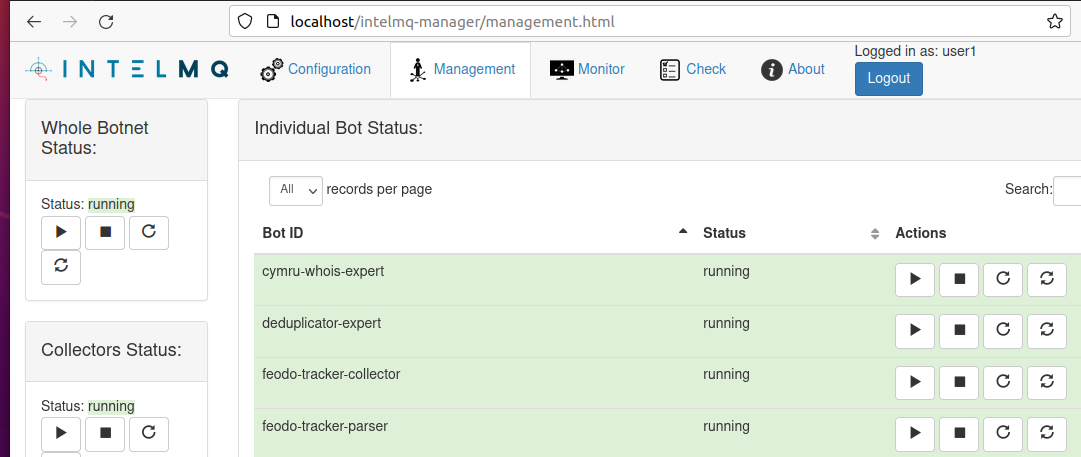Focus the bot Search field

[1067, 190]
